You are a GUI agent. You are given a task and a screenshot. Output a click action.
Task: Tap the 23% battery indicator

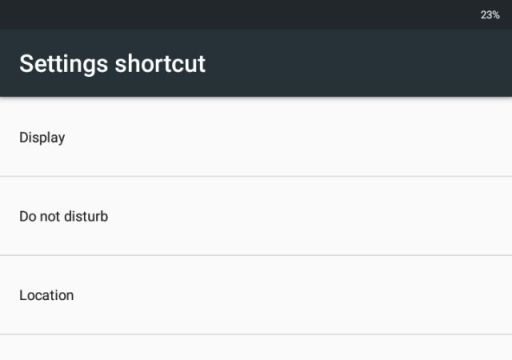coord(490,15)
